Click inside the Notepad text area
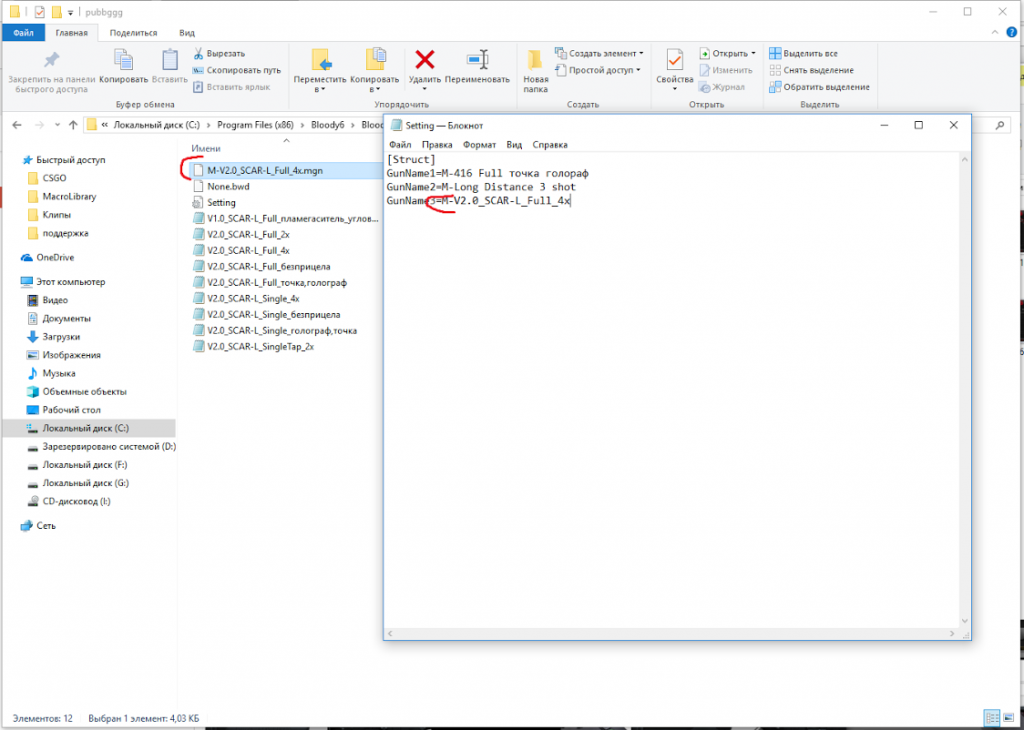The height and width of the screenshot is (730, 1024). click(x=670, y=400)
